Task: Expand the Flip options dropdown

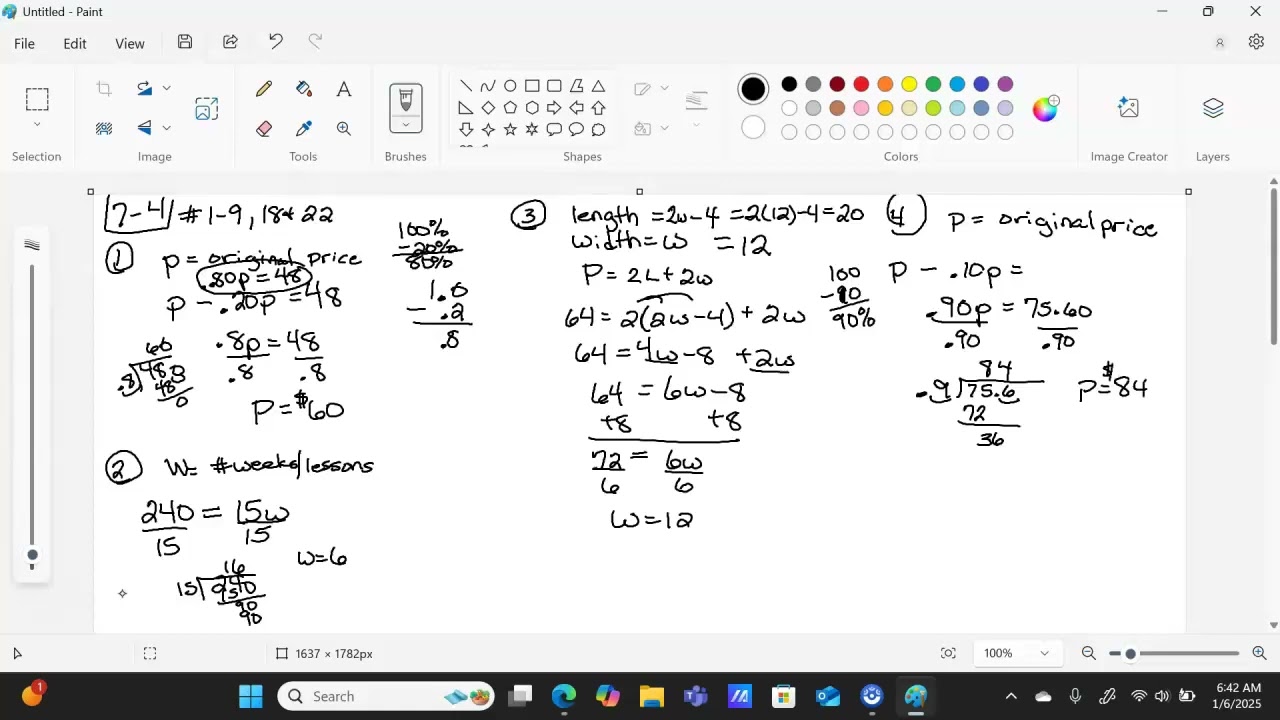Action: tap(166, 128)
